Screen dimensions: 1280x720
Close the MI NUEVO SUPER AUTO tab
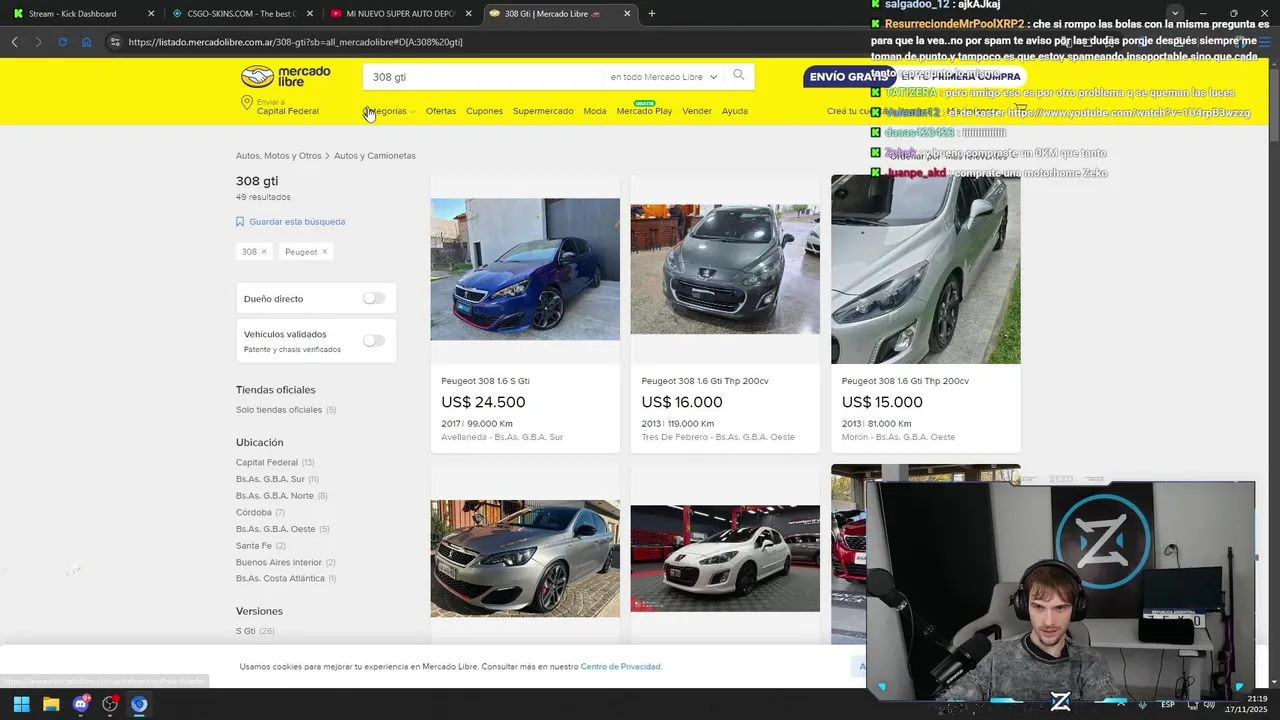click(x=468, y=14)
